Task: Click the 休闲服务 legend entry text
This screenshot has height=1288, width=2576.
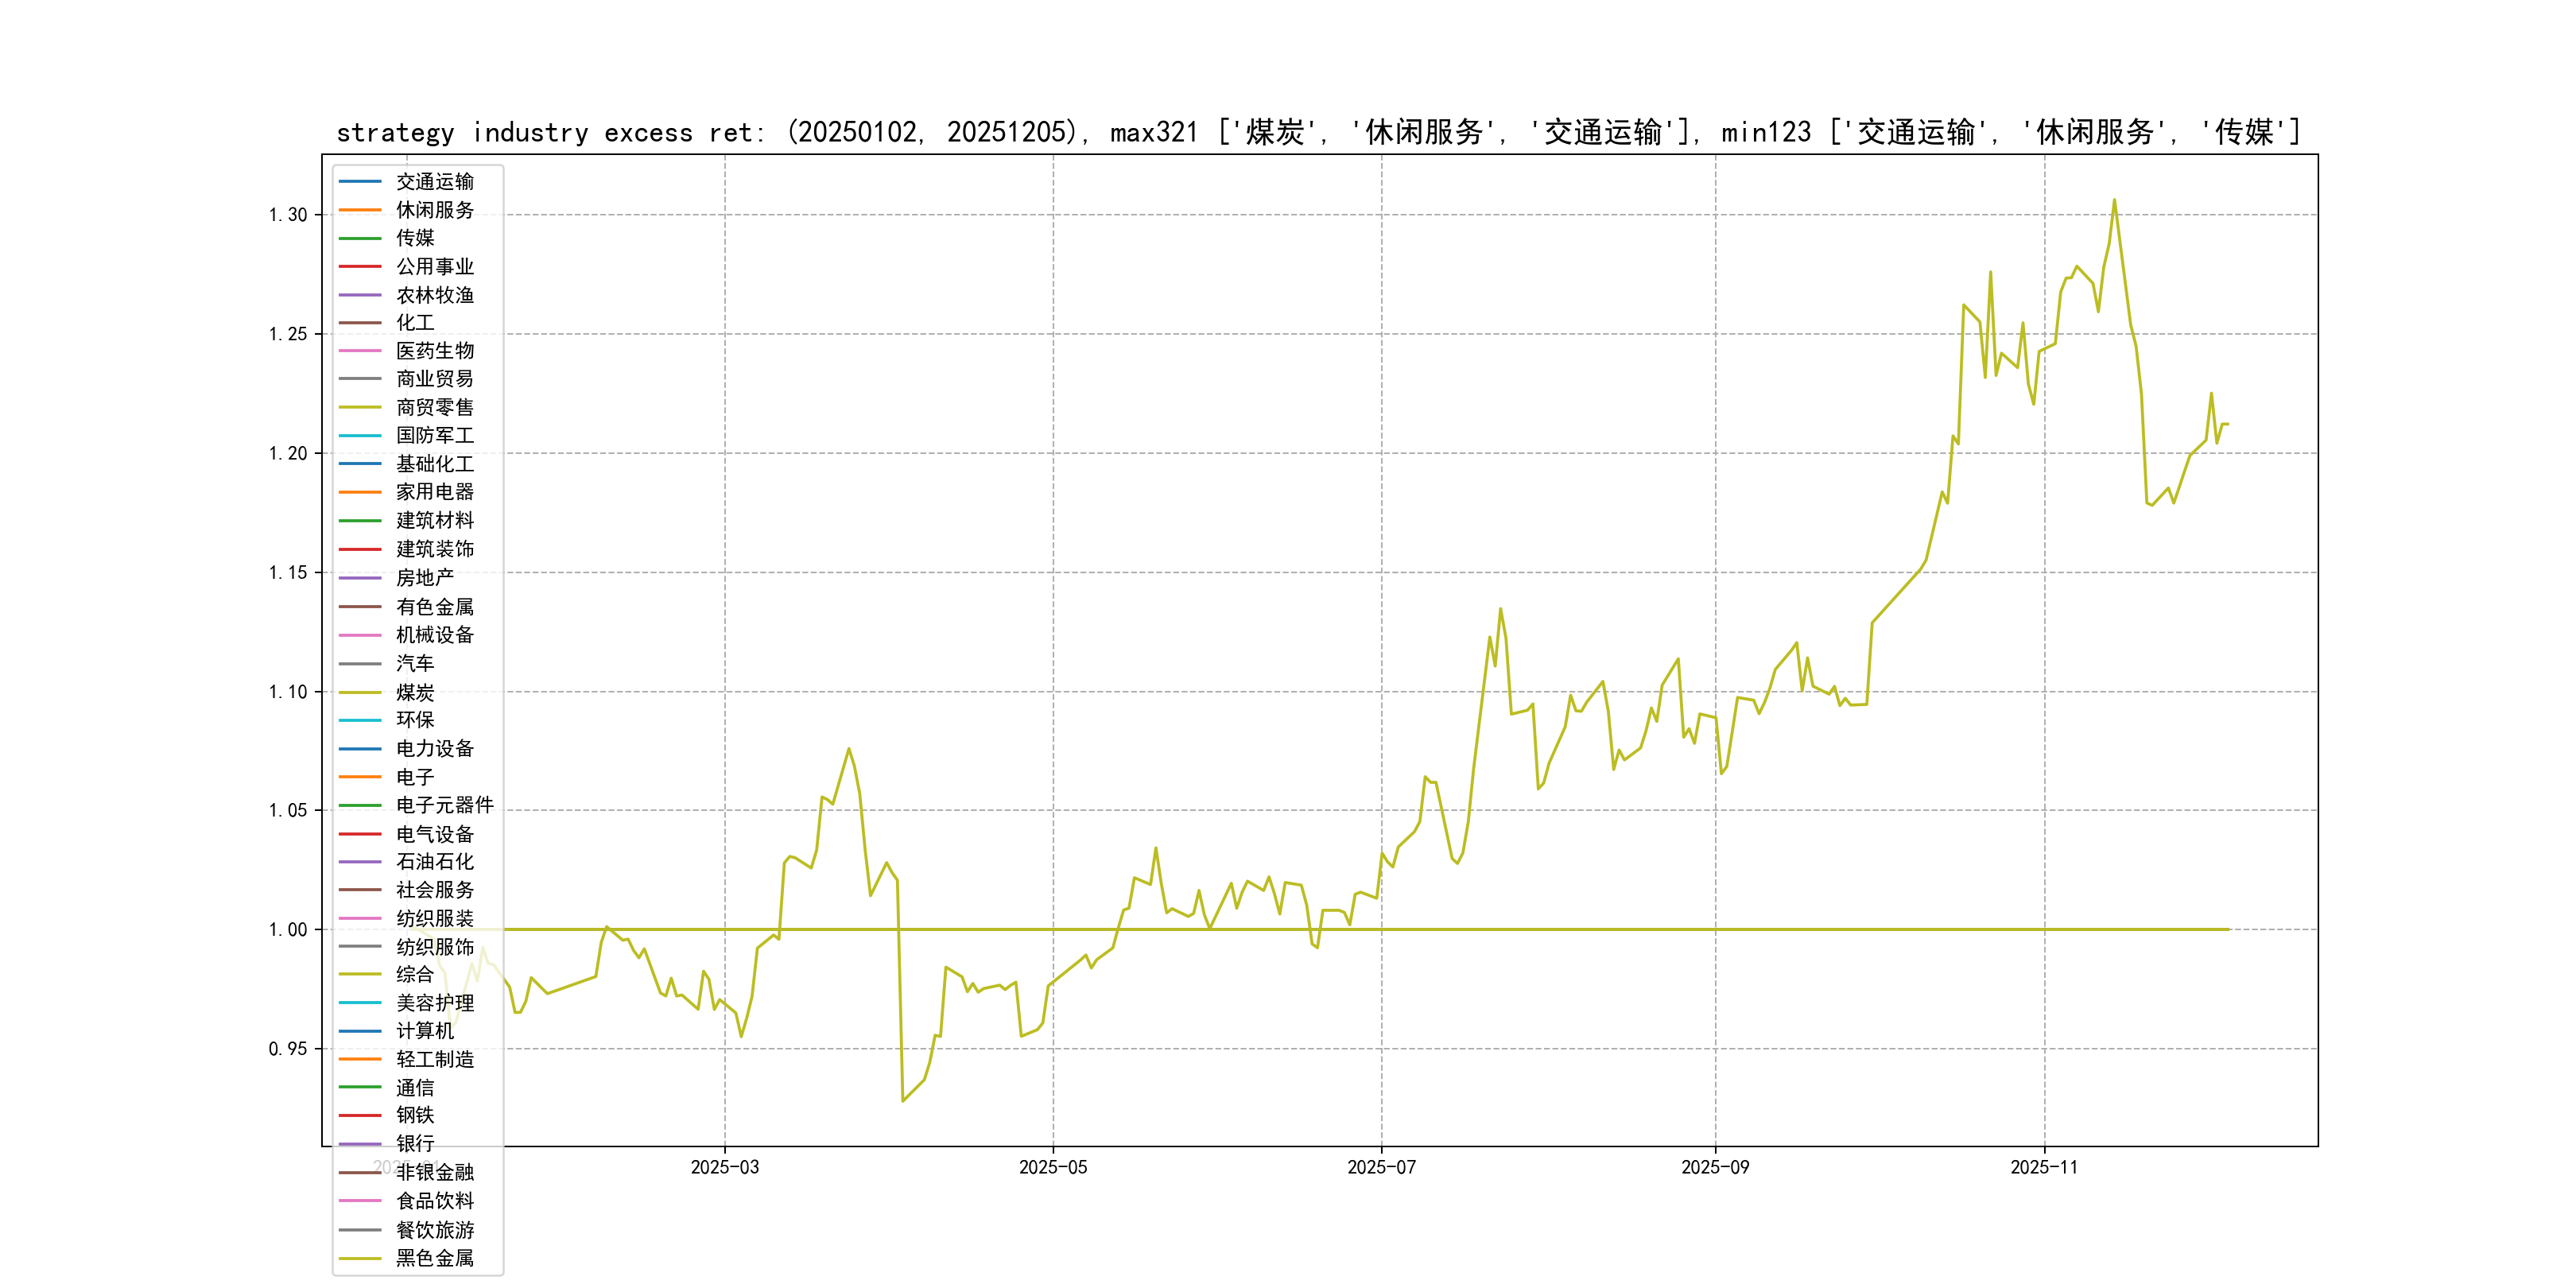Action: (x=434, y=210)
